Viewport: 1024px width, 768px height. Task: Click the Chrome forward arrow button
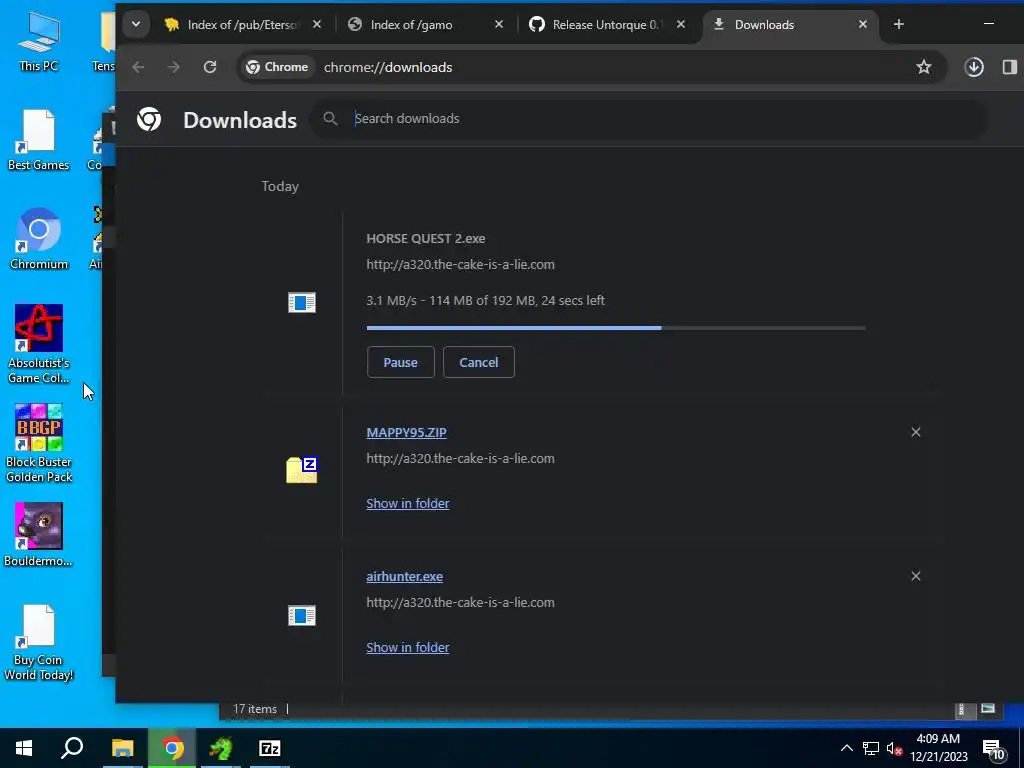[x=174, y=67]
